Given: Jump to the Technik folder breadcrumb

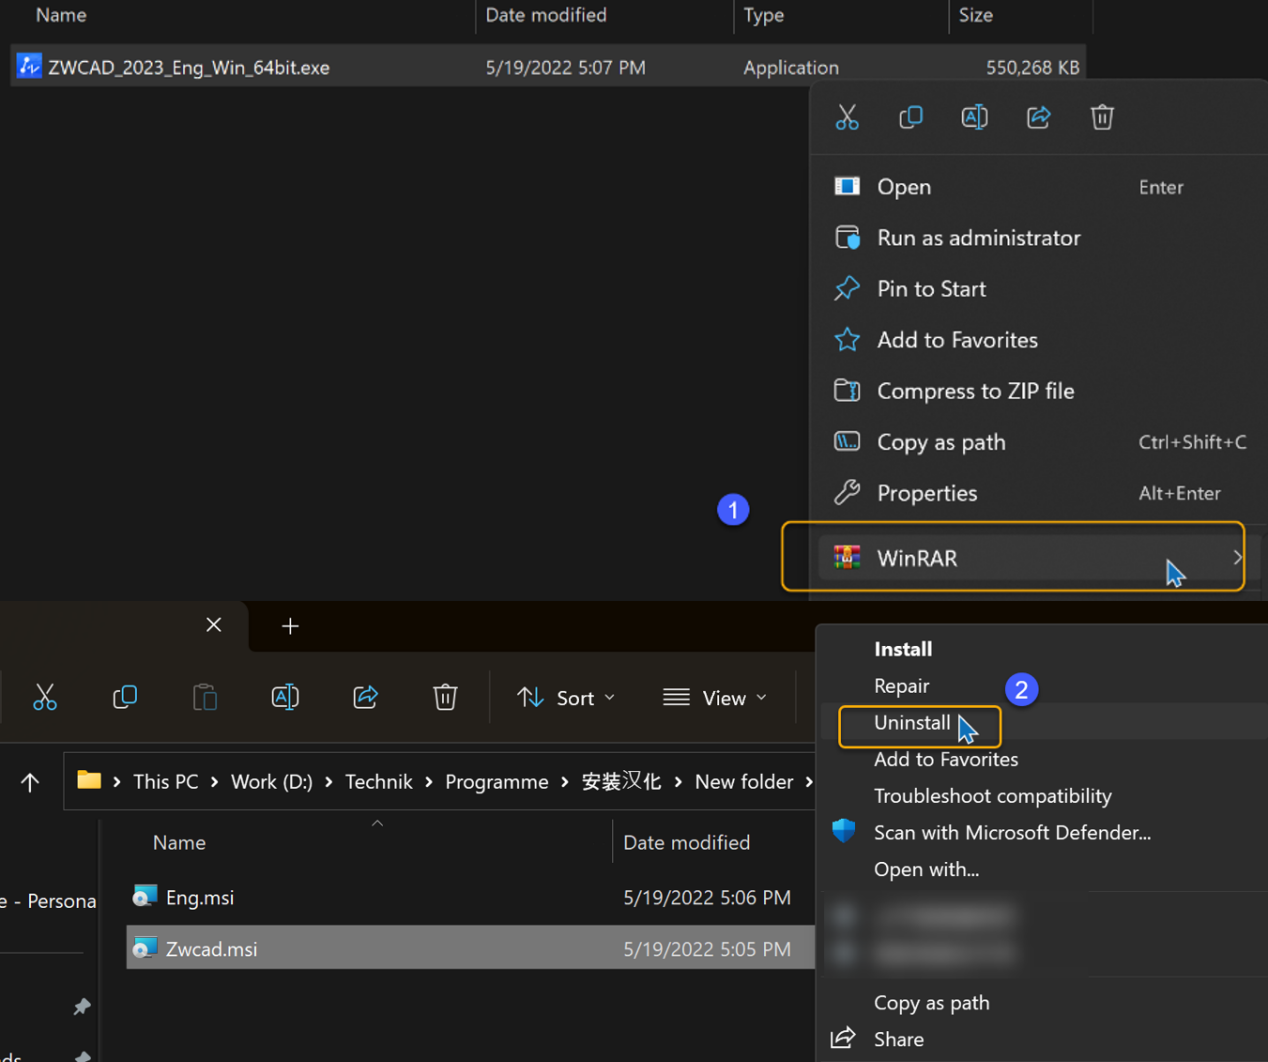Looking at the screenshot, I should [x=379, y=781].
